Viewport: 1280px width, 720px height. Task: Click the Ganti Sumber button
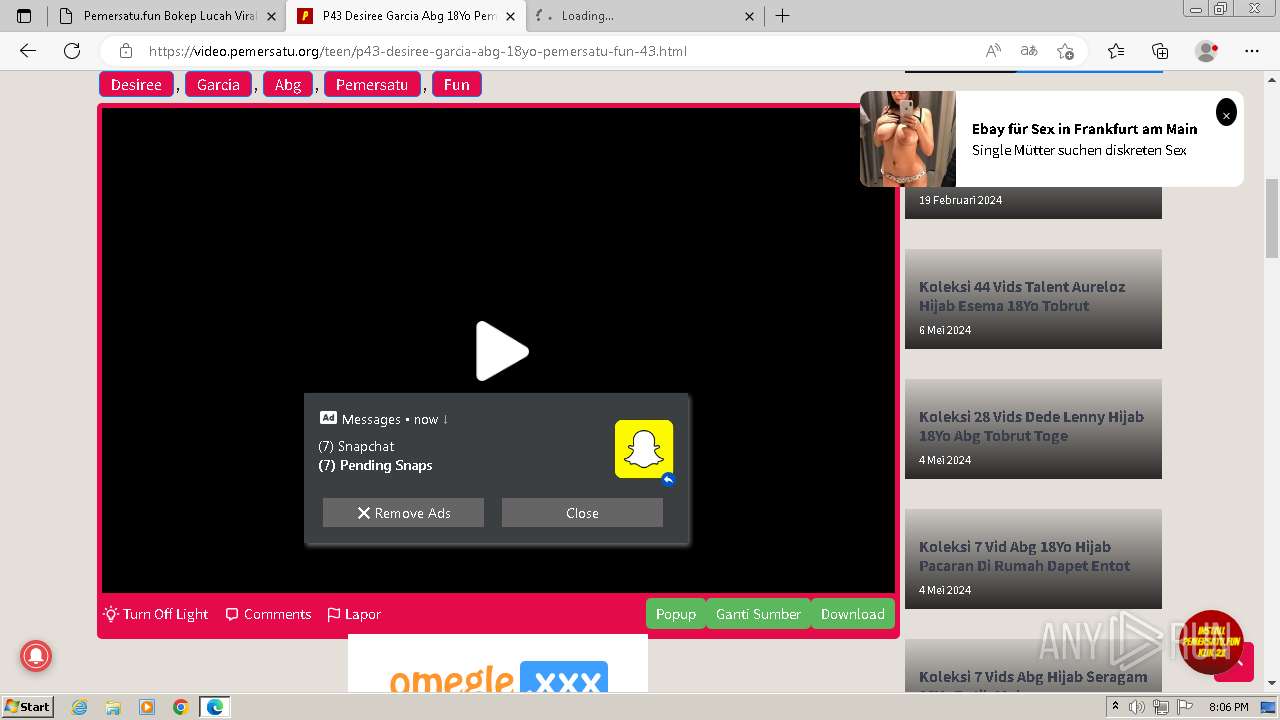758,614
